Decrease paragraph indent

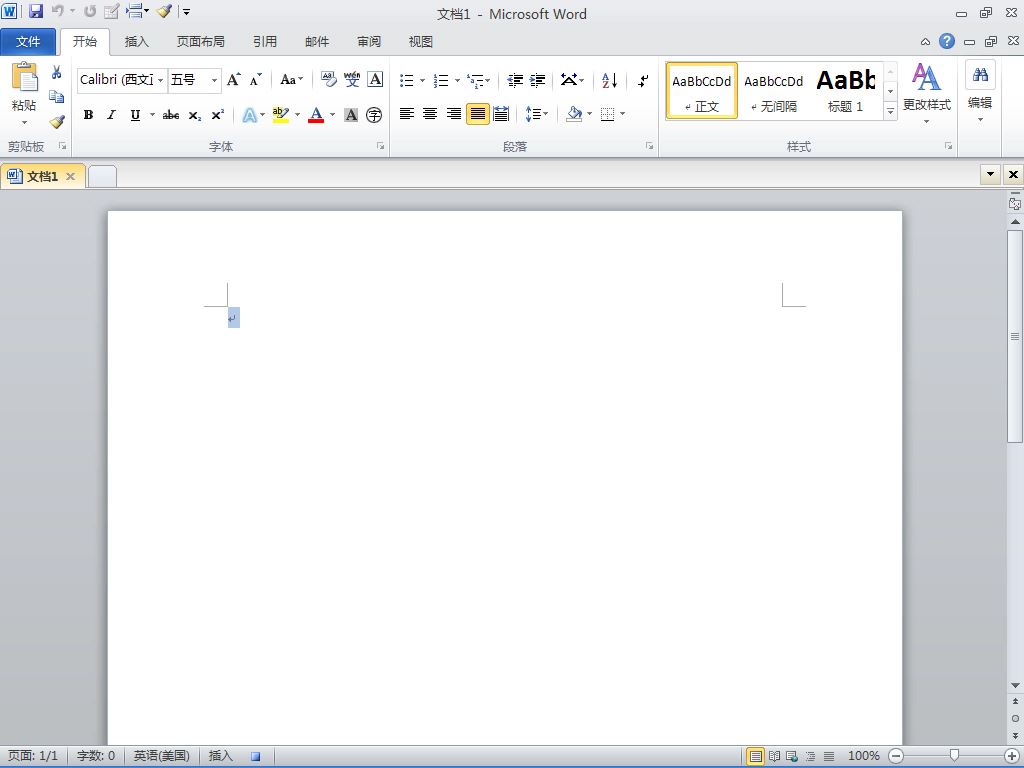(515, 80)
